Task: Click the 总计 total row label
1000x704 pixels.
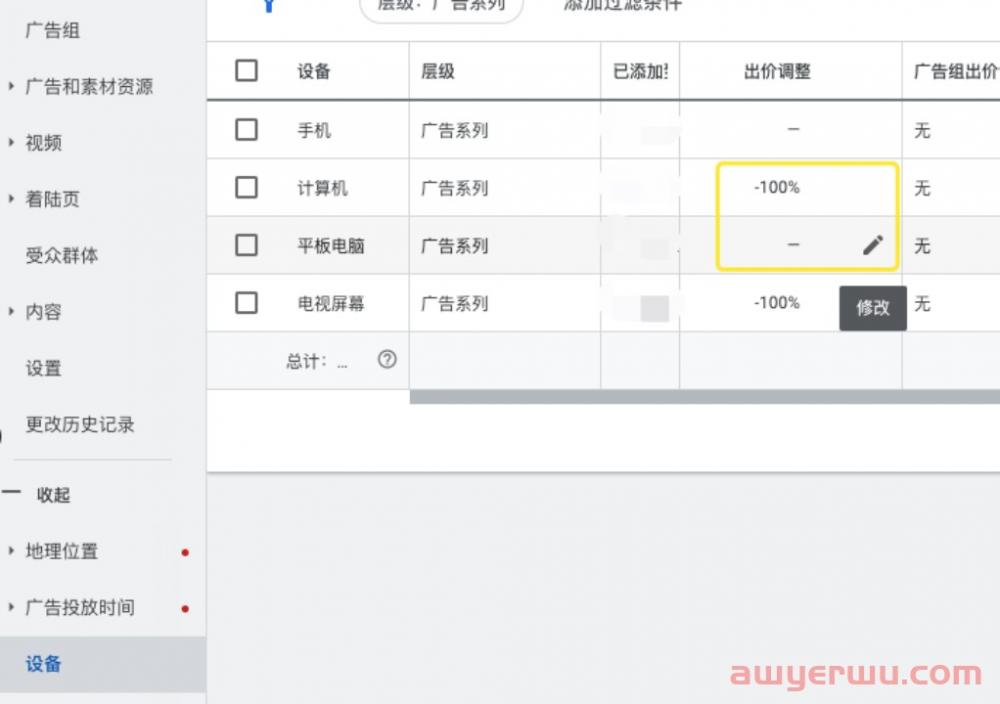Action: click(316, 362)
